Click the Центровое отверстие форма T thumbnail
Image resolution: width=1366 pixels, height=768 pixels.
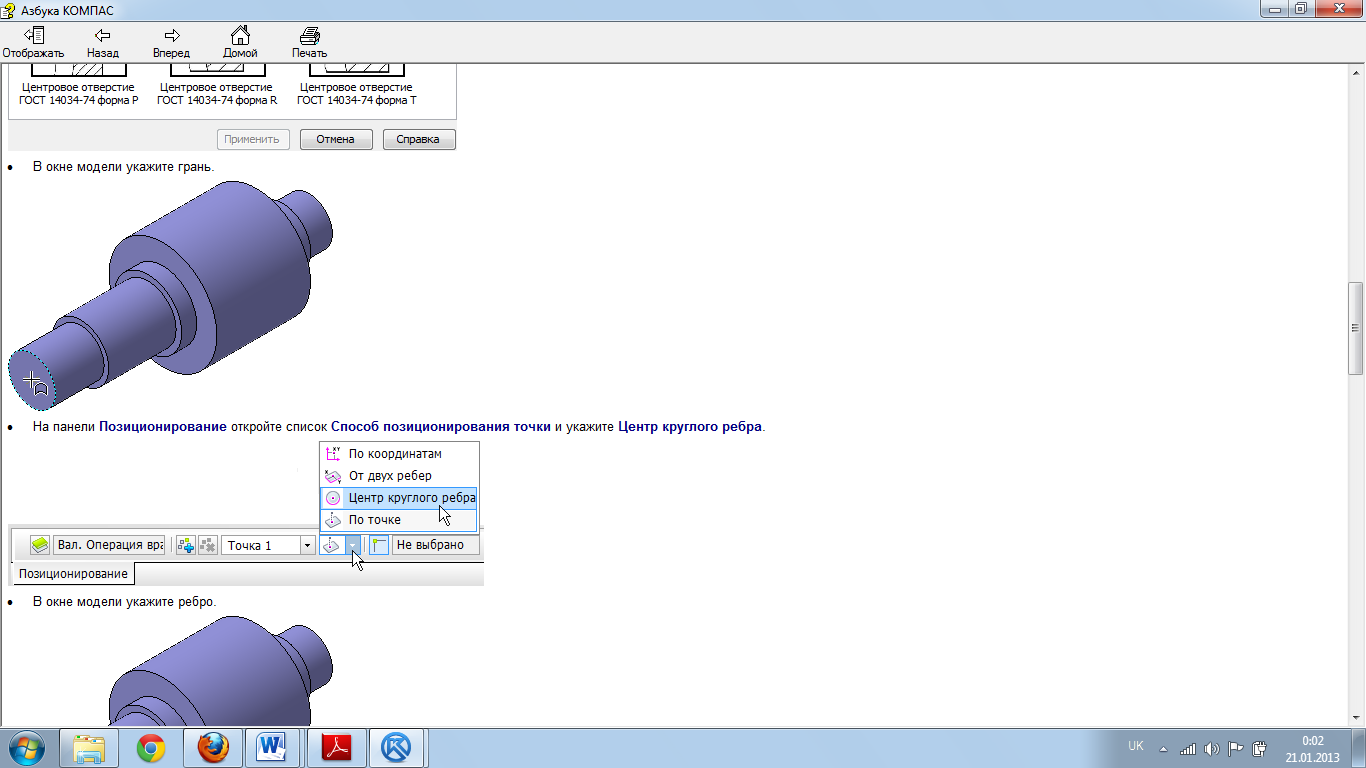click(x=356, y=85)
